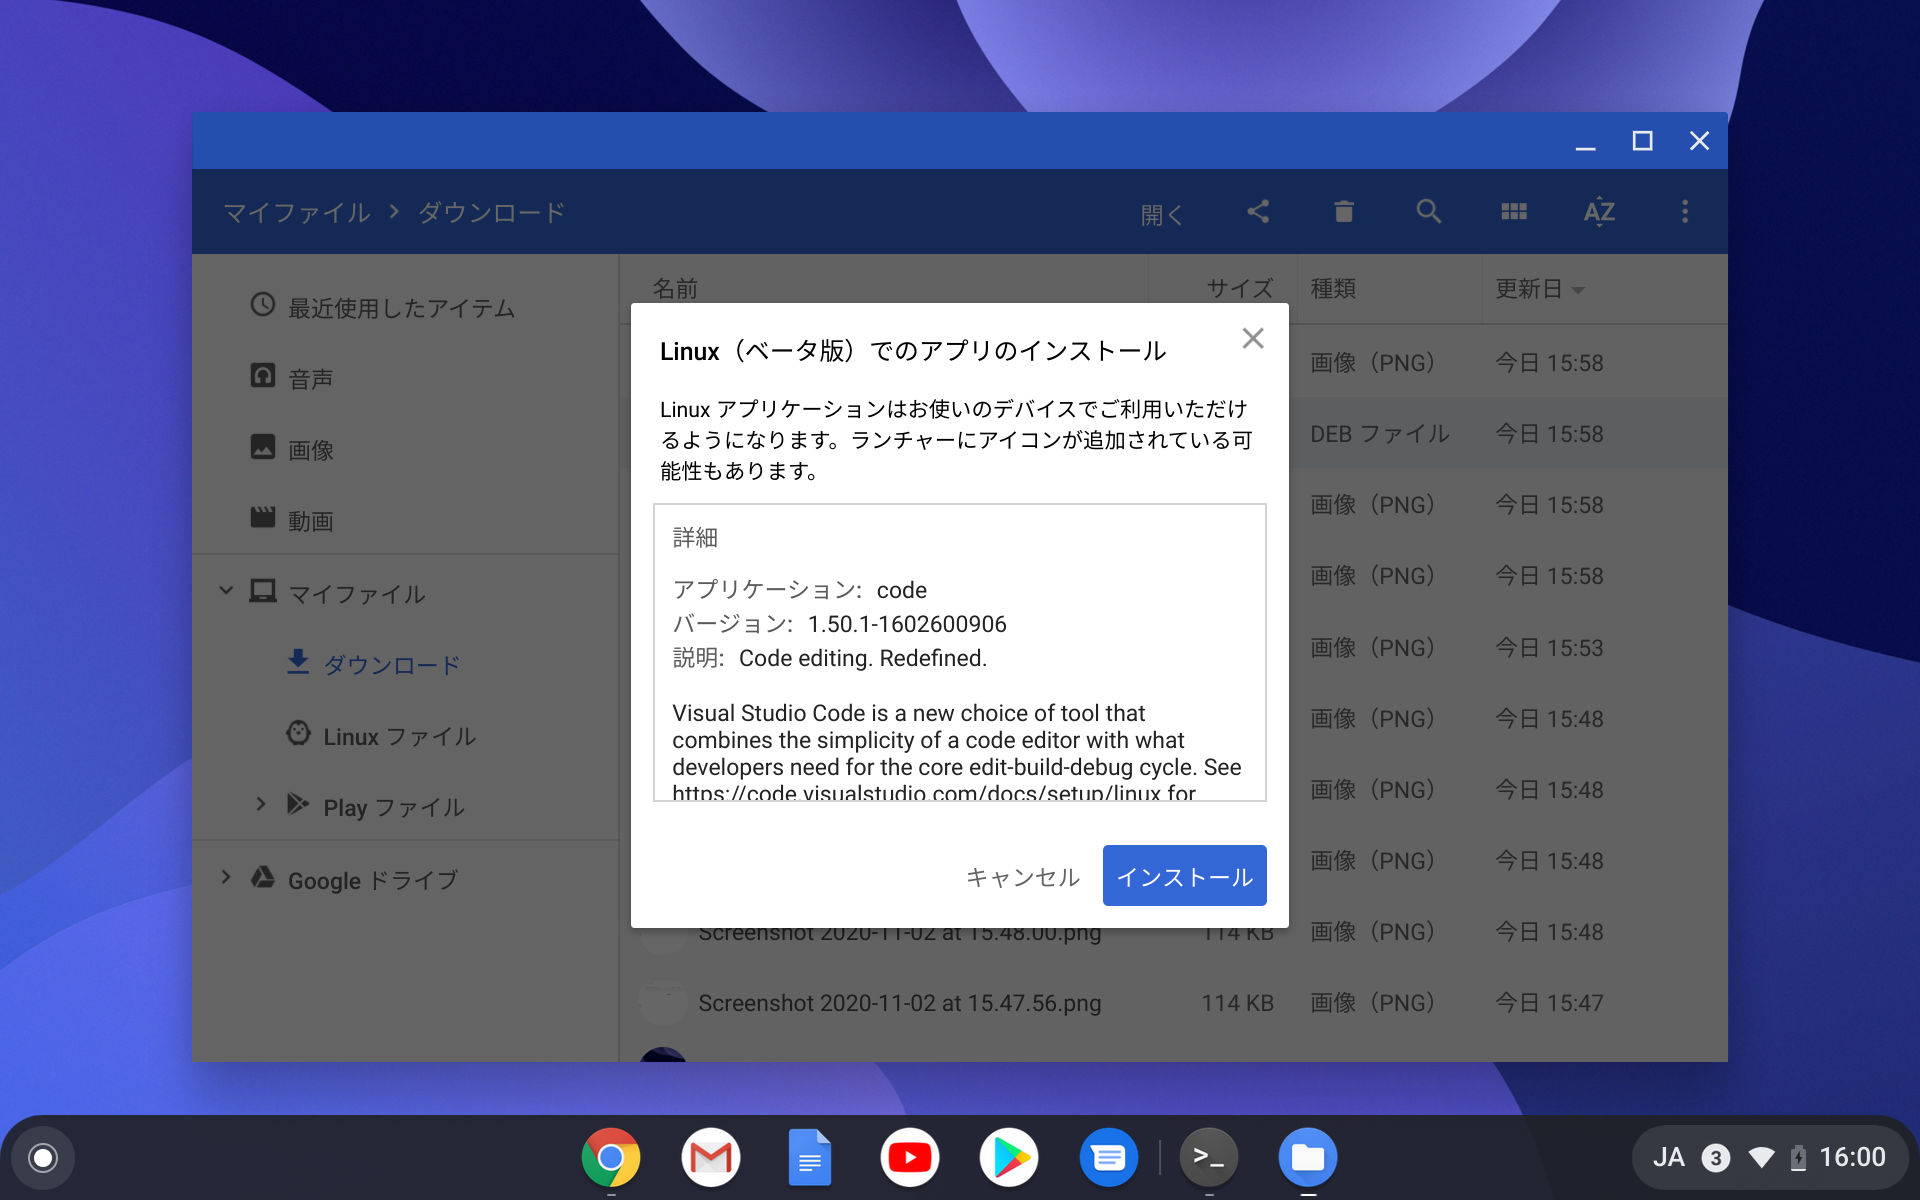Open the AZ sort options icon
1920x1200 pixels.
click(x=1598, y=211)
